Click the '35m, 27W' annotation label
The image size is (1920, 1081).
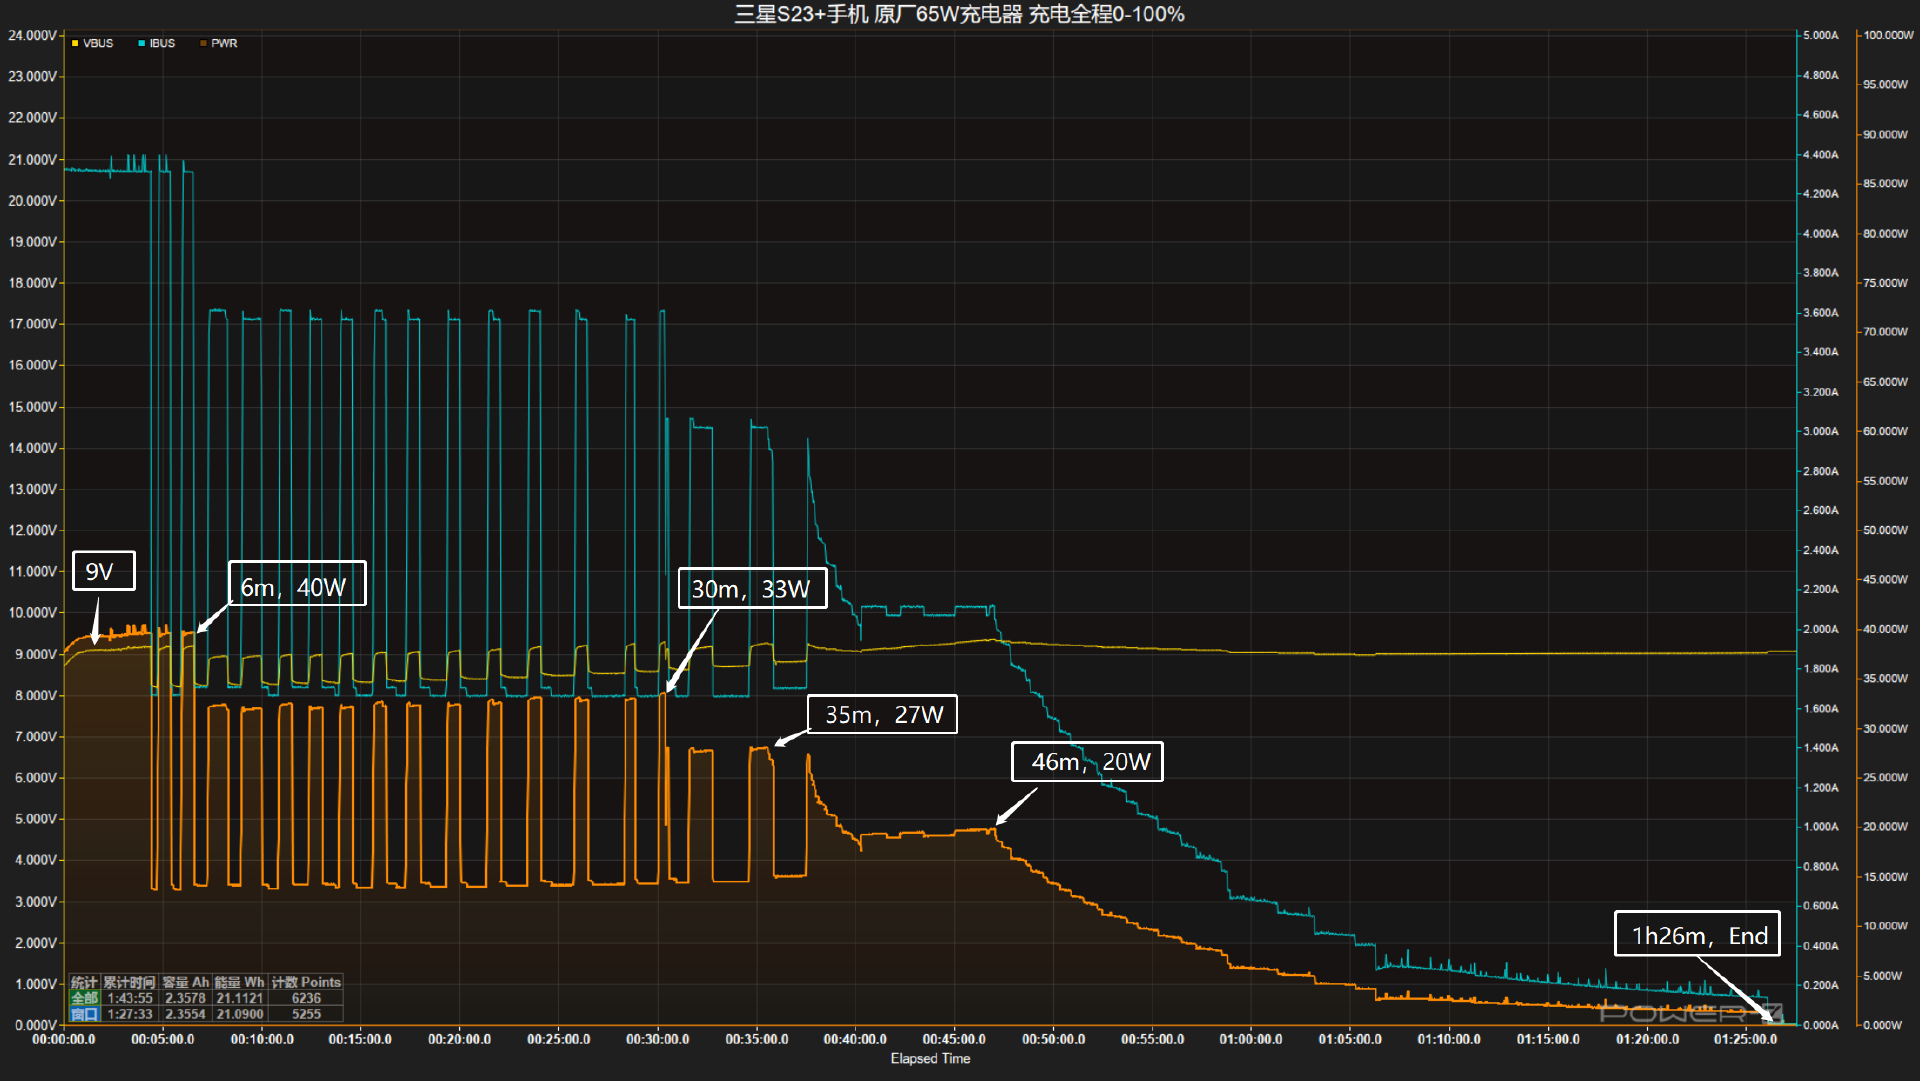tap(882, 714)
